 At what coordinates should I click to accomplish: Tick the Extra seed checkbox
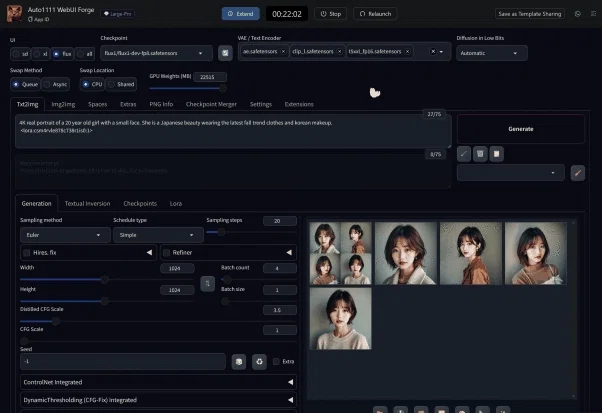tap(276, 362)
